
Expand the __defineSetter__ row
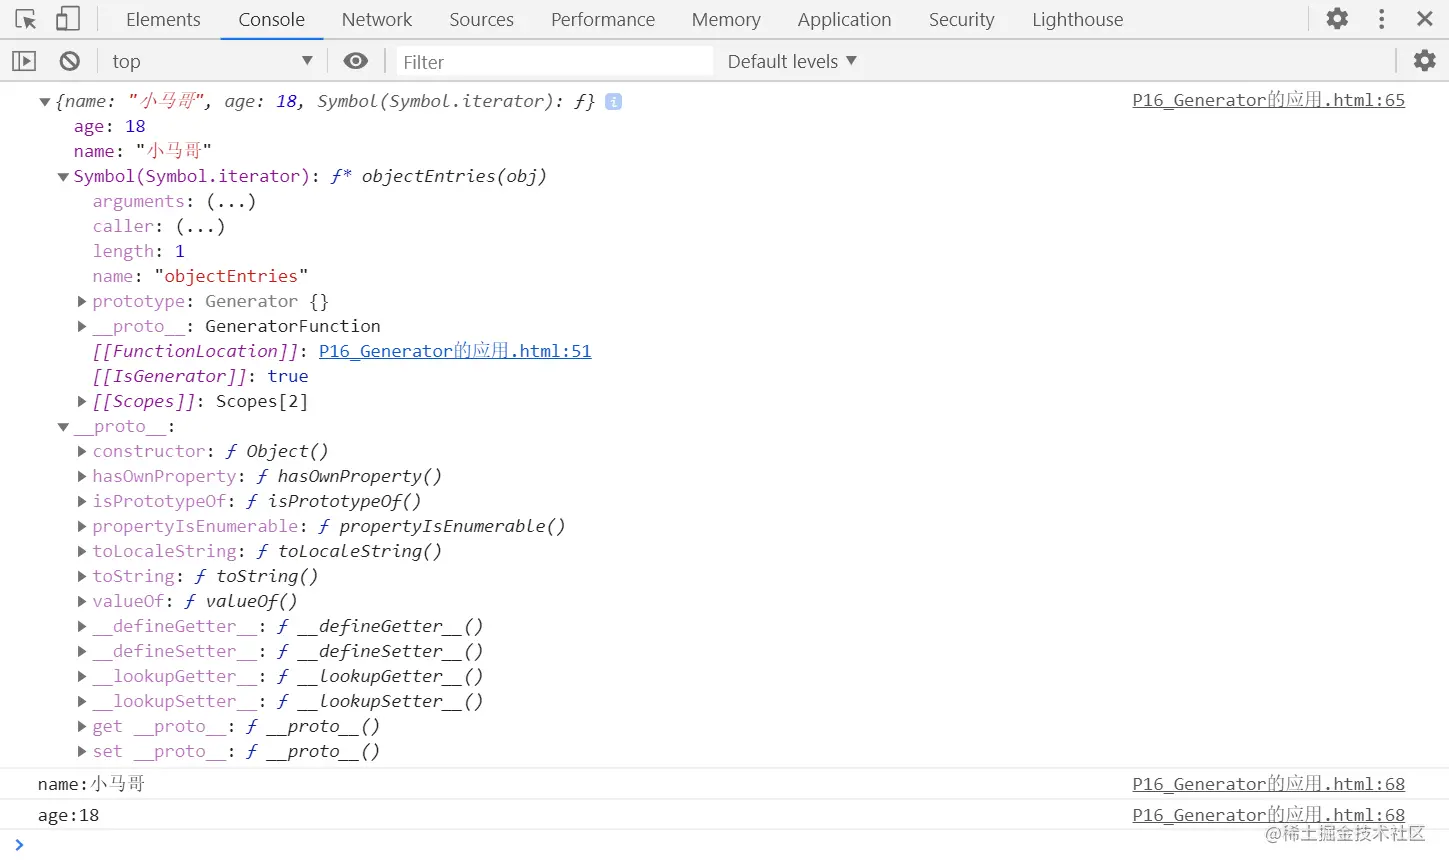(x=82, y=651)
